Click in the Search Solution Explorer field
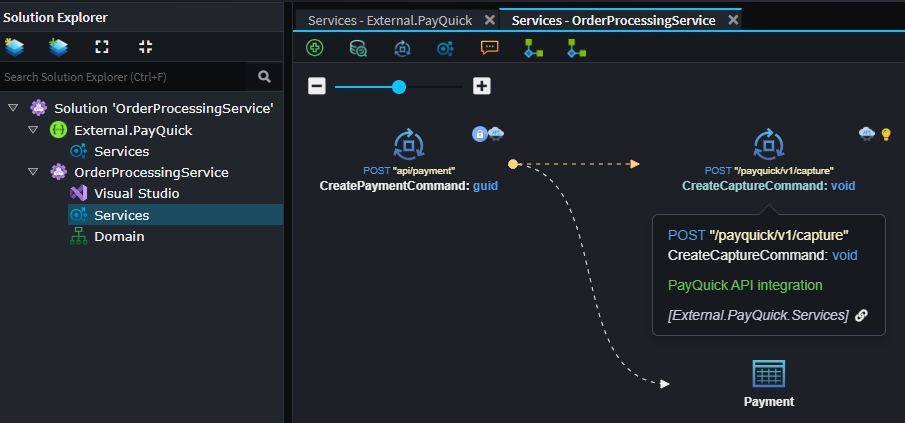This screenshot has width=905, height=423. click(124, 77)
